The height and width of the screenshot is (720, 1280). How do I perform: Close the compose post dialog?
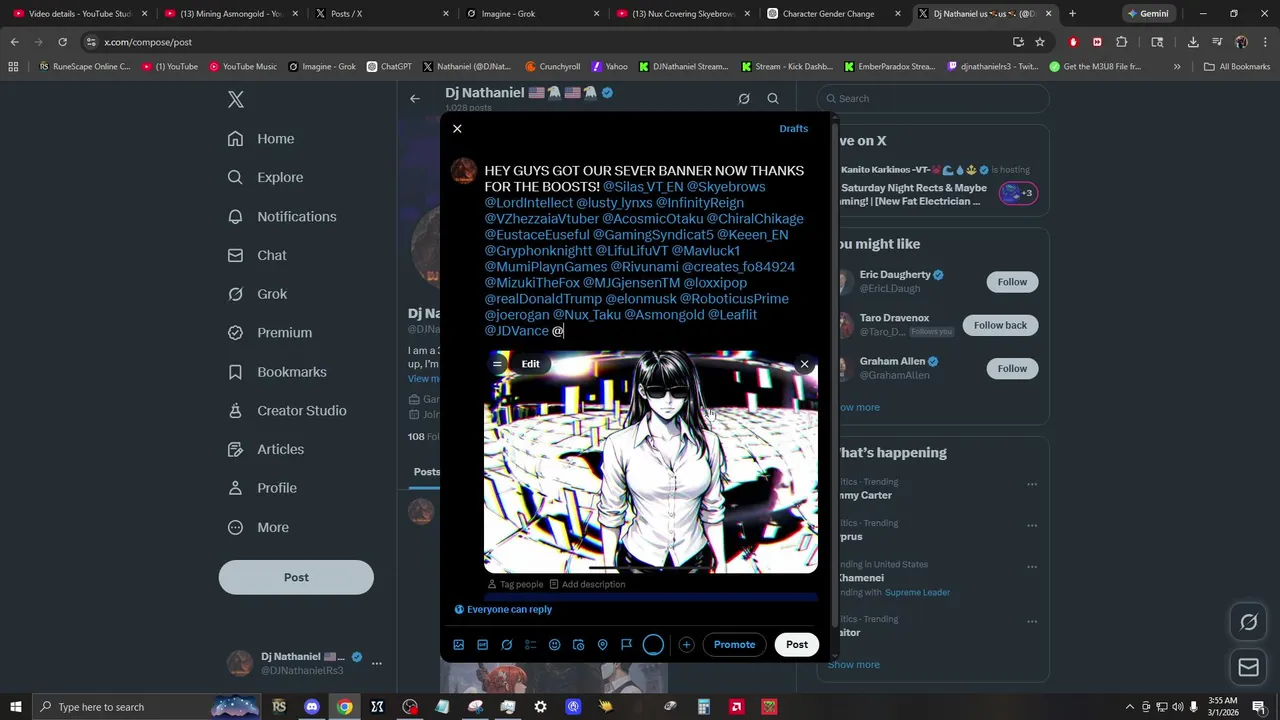[x=457, y=129]
